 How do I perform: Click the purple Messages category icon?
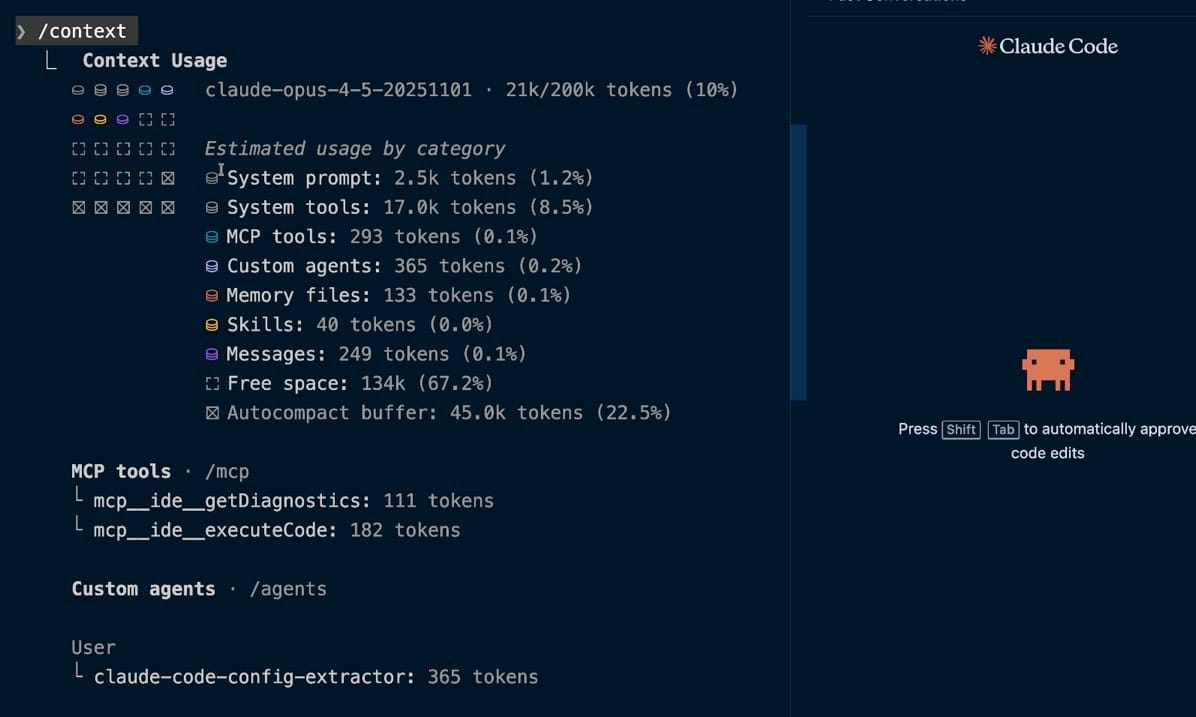coord(211,354)
